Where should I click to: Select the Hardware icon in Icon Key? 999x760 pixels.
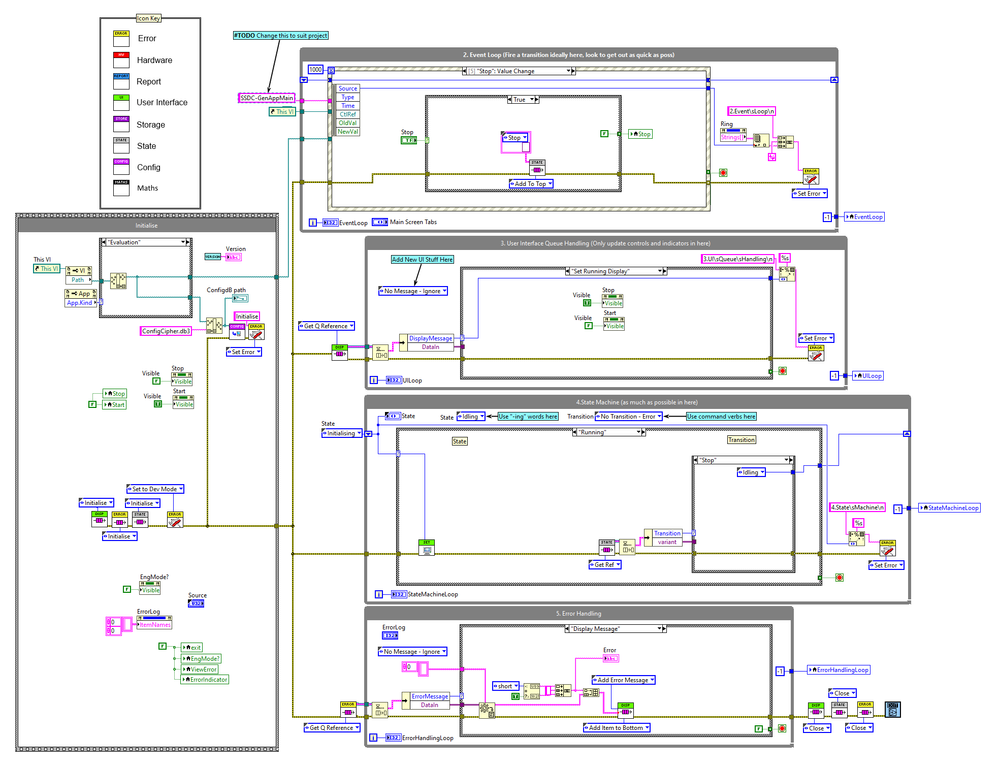[x=121, y=60]
